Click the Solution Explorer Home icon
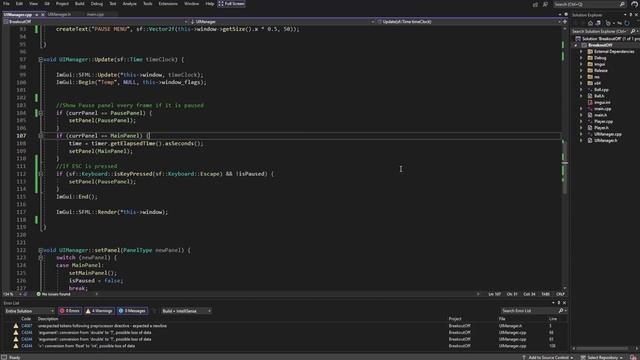The image size is (640, 360). [x=590, y=23]
